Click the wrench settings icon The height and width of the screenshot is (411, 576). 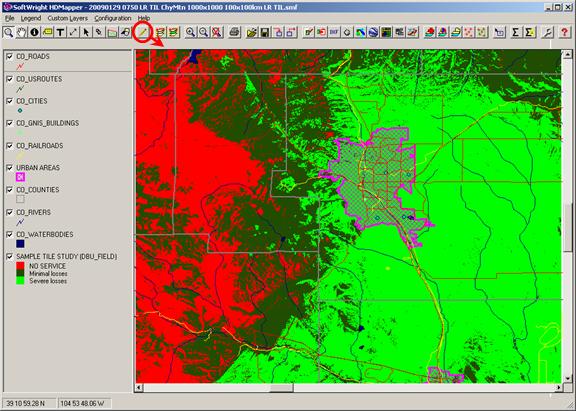point(547,33)
